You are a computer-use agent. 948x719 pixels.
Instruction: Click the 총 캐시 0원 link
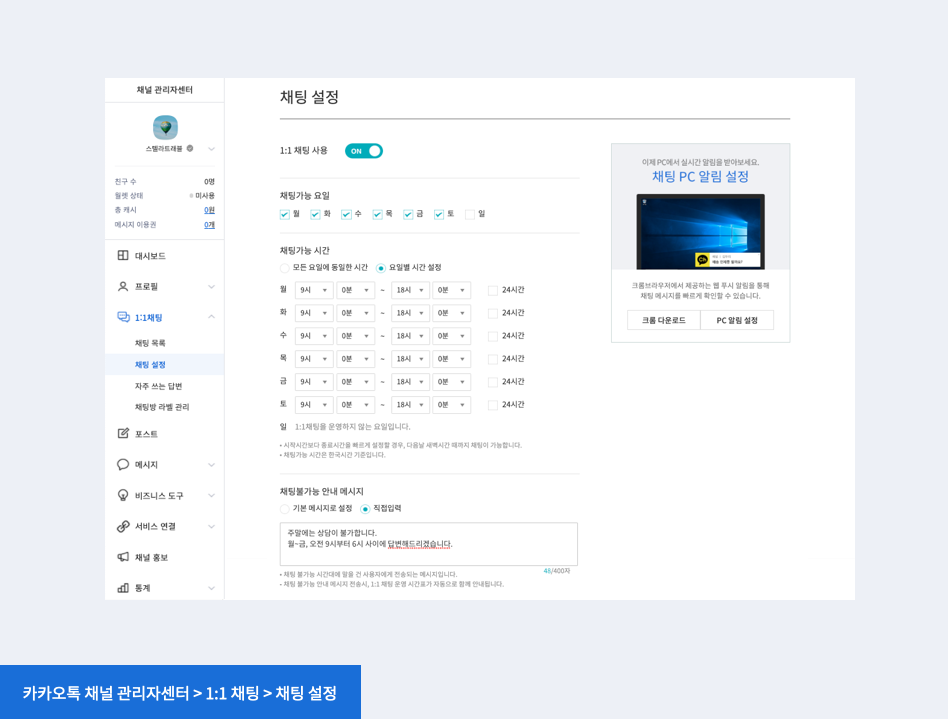pos(209,210)
